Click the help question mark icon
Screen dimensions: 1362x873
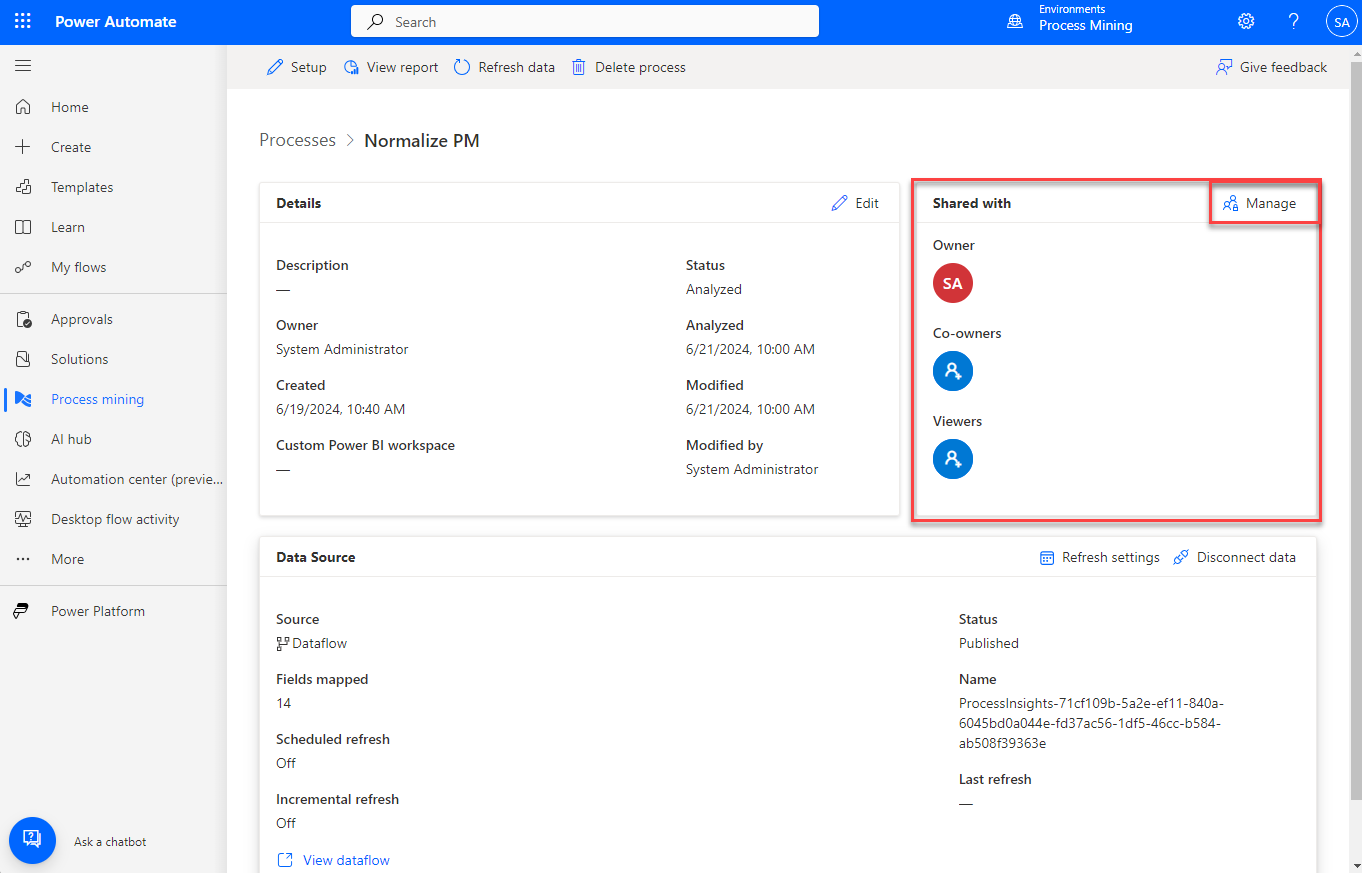click(x=1293, y=21)
